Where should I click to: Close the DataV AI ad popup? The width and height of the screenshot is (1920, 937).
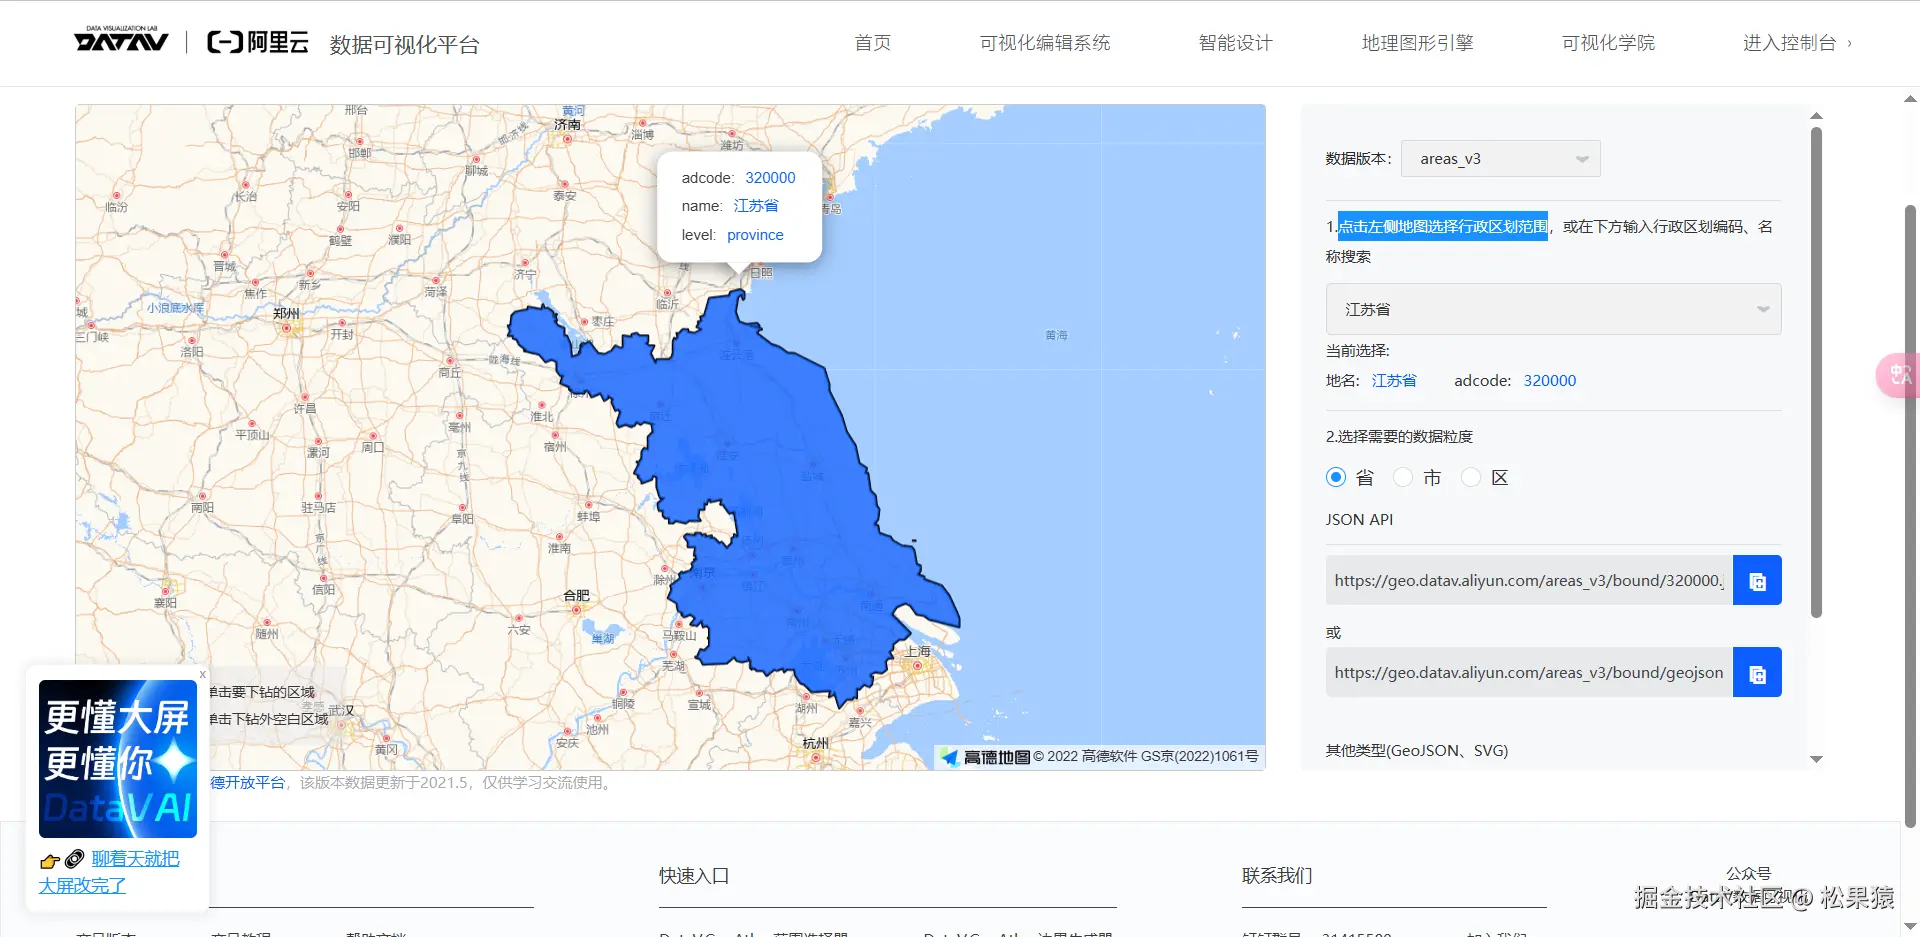(202, 674)
